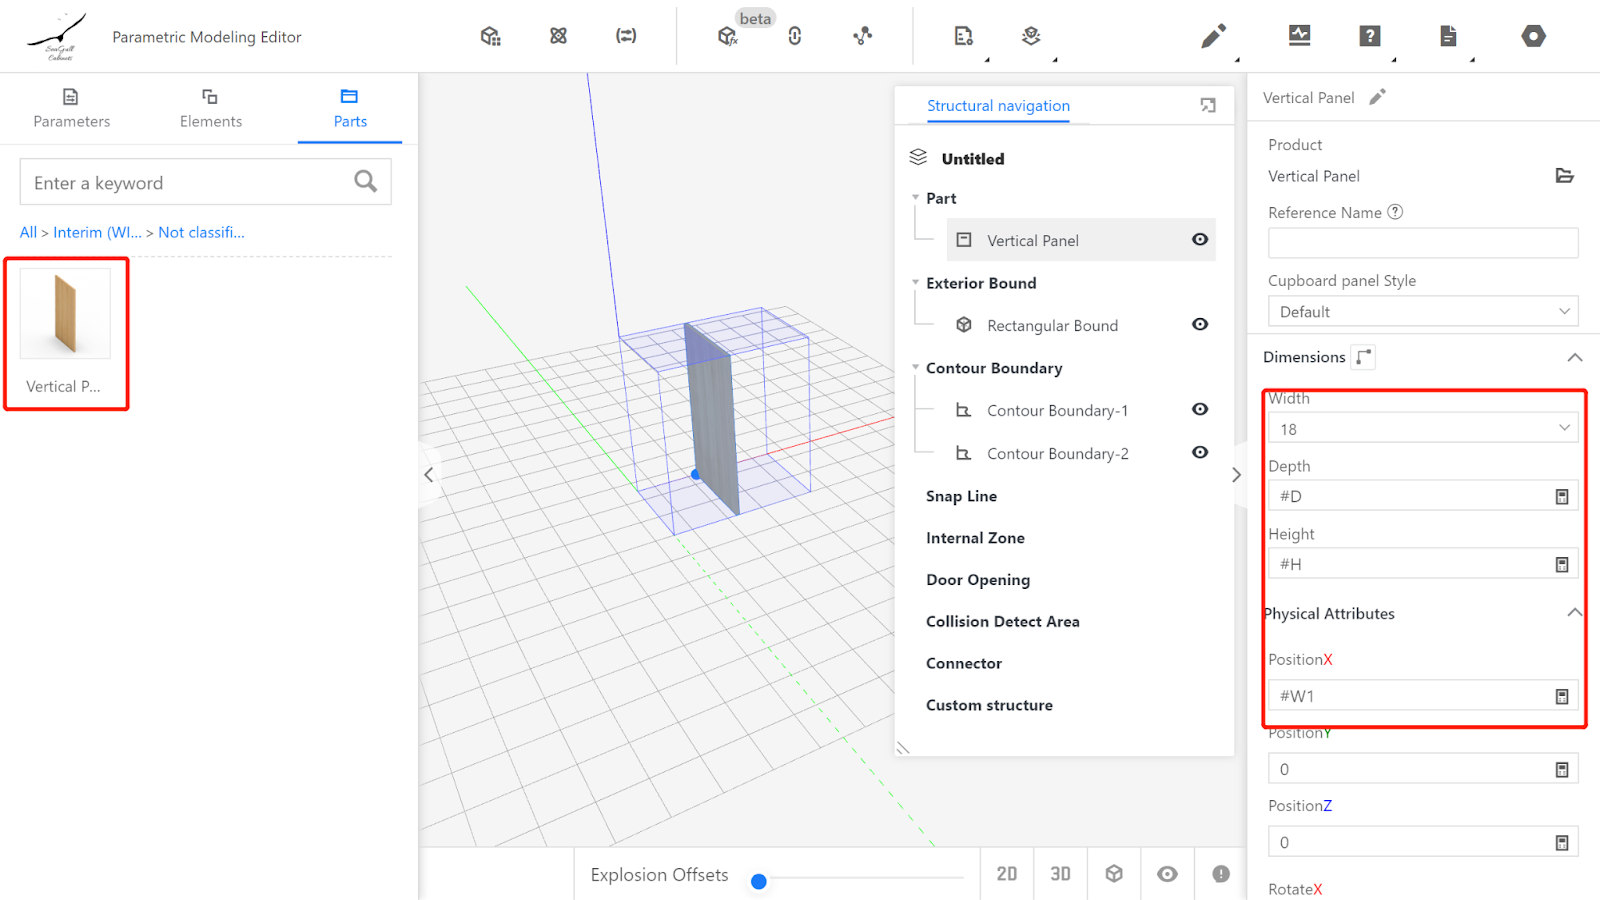Hide Contour Boundary-2
The image size is (1600, 900).
[1200, 453]
